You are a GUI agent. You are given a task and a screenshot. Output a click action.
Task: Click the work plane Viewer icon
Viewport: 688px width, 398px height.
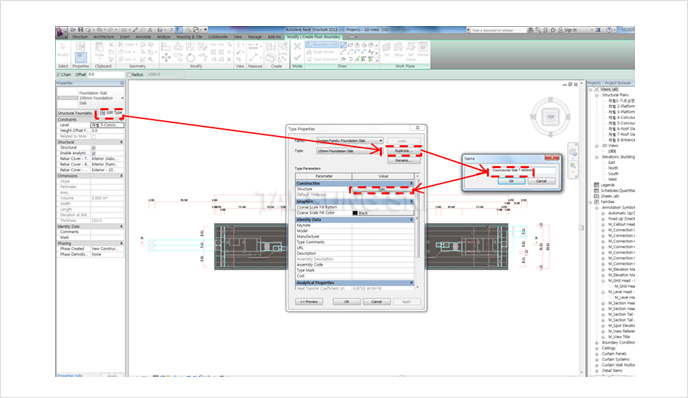423,47
